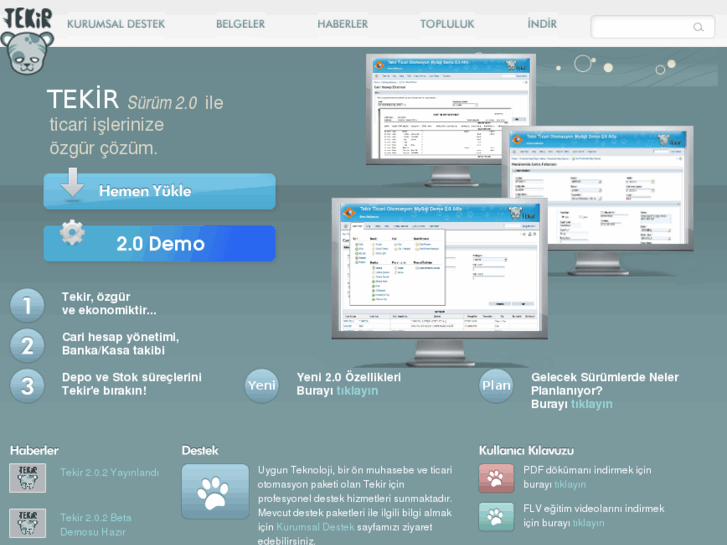Click 'Depo ve Stok süreçlerini' text
Viewport: 727px width, 545px height.
click(132, 377)
